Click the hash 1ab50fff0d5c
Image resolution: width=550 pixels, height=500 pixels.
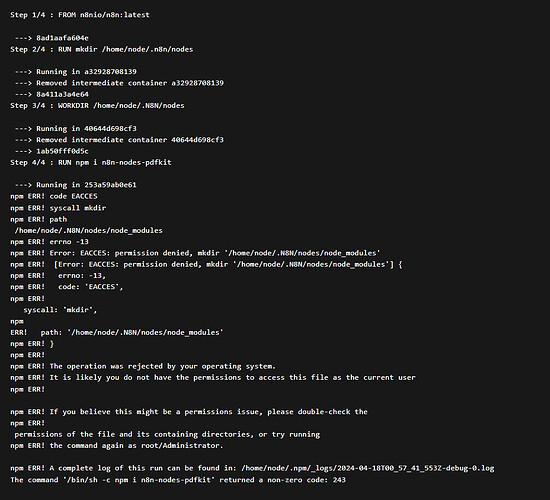tap(62, 151)
